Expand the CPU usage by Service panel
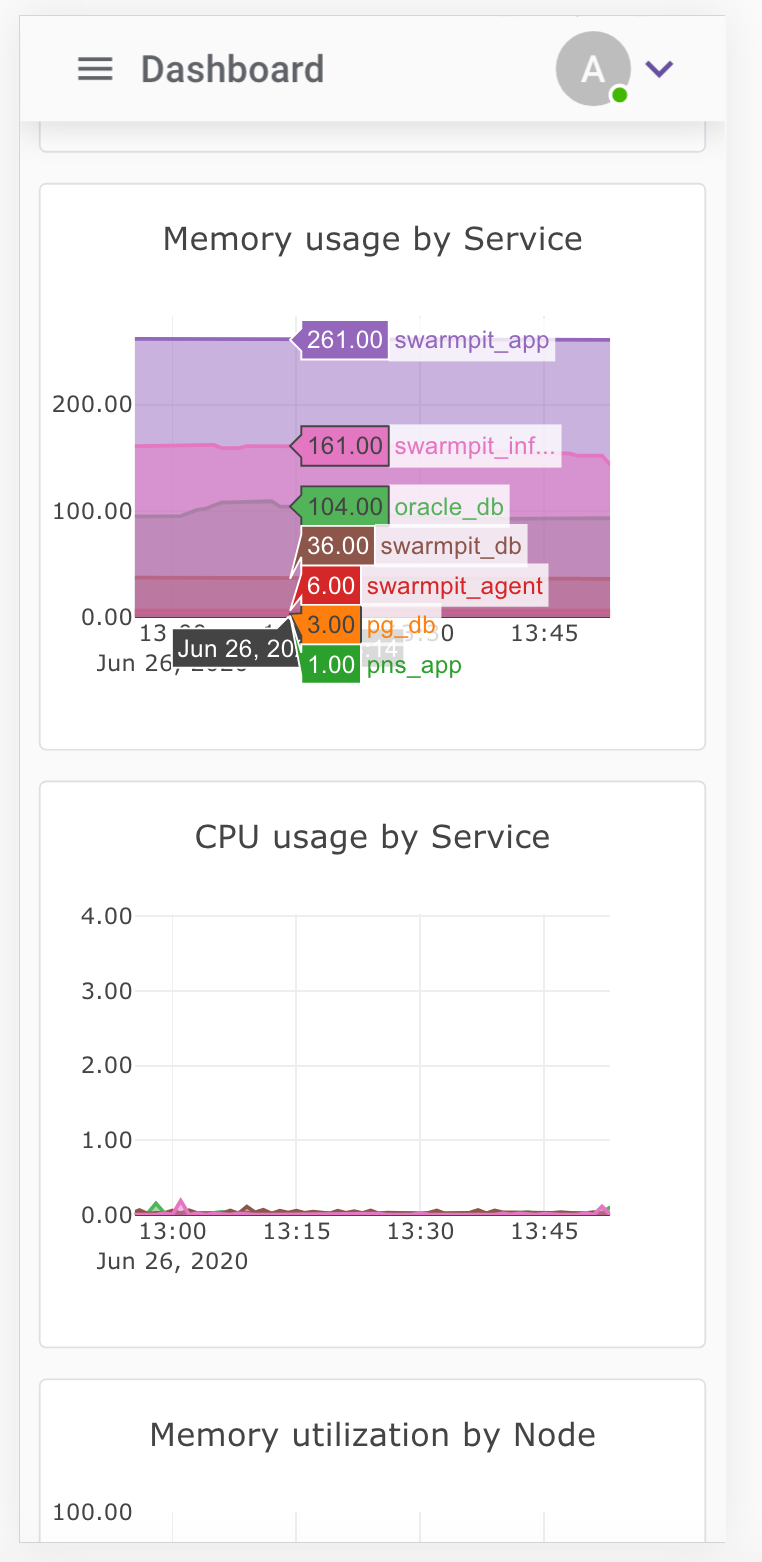 click(x=373, y=837)
